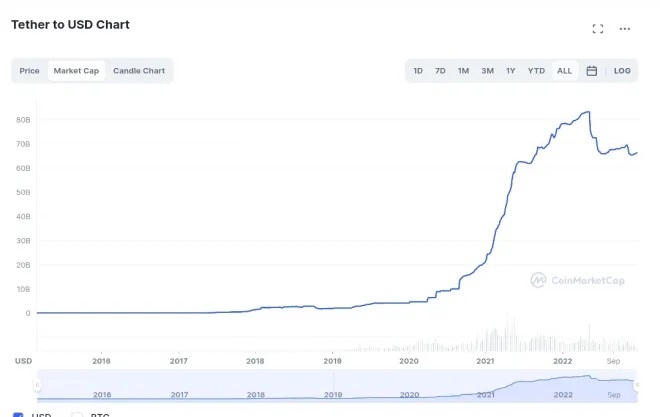Choose the 1M time range
This screenshot has height=417, width=660.
coord(463,71)
